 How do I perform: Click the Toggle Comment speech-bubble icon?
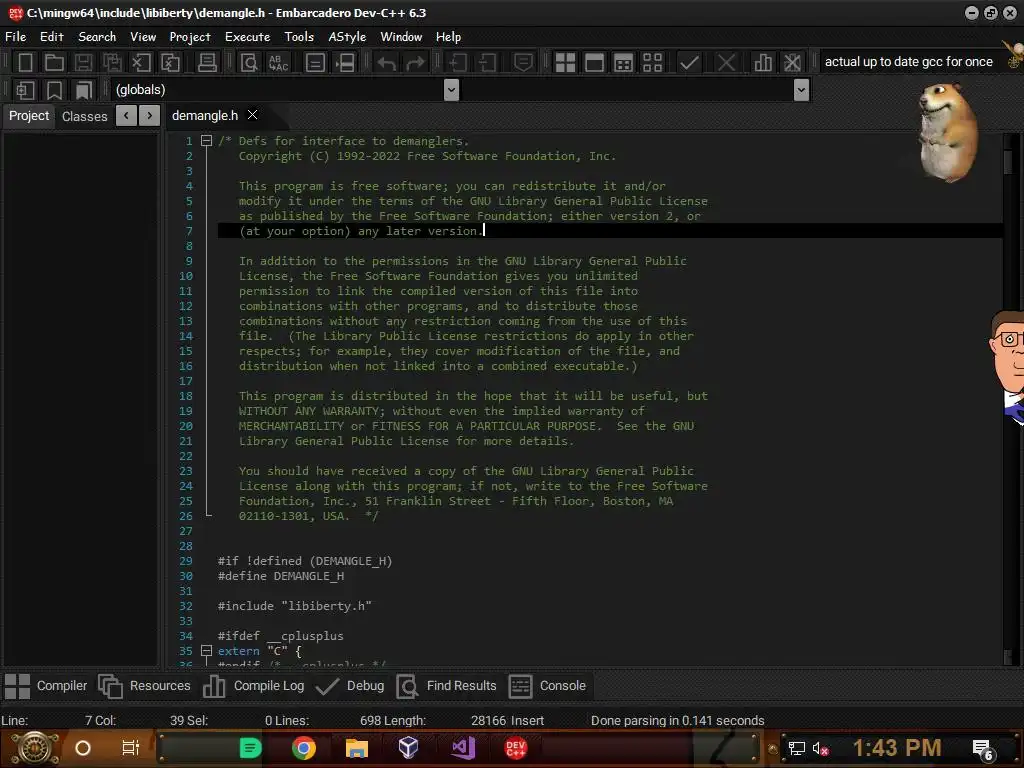[x=523, y=63]
